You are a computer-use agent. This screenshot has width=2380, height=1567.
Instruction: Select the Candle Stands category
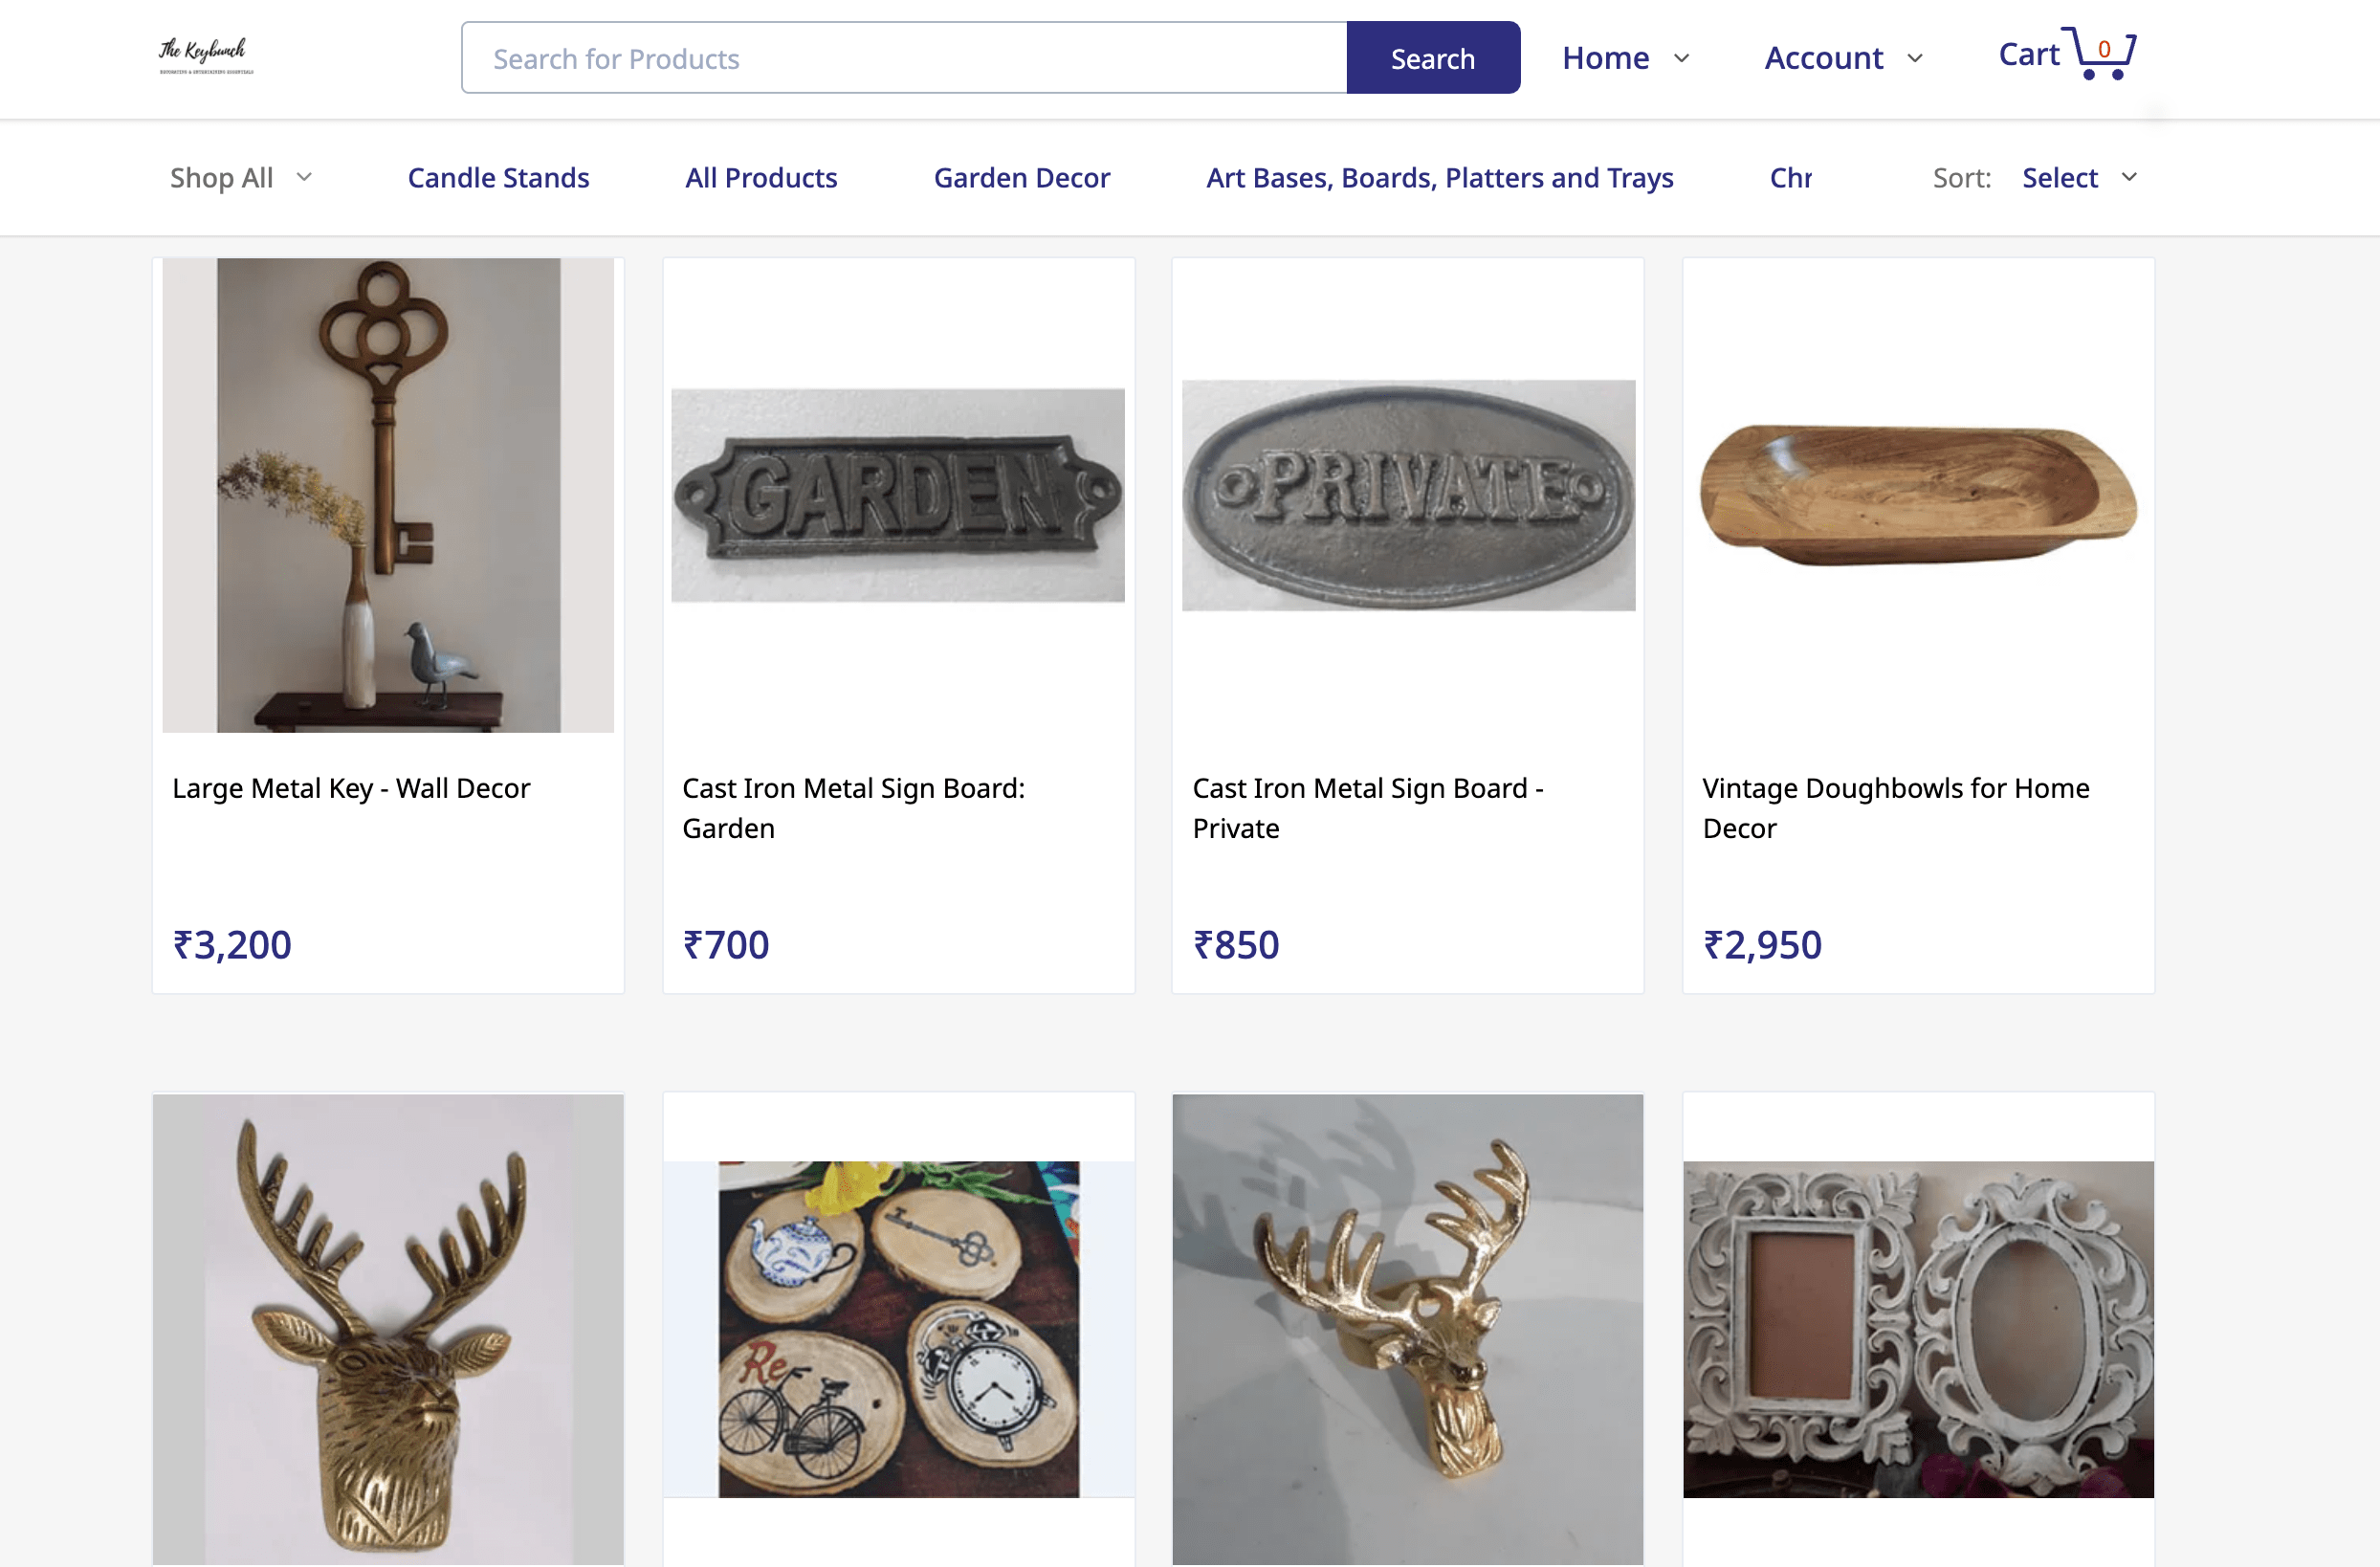point(498,177)
